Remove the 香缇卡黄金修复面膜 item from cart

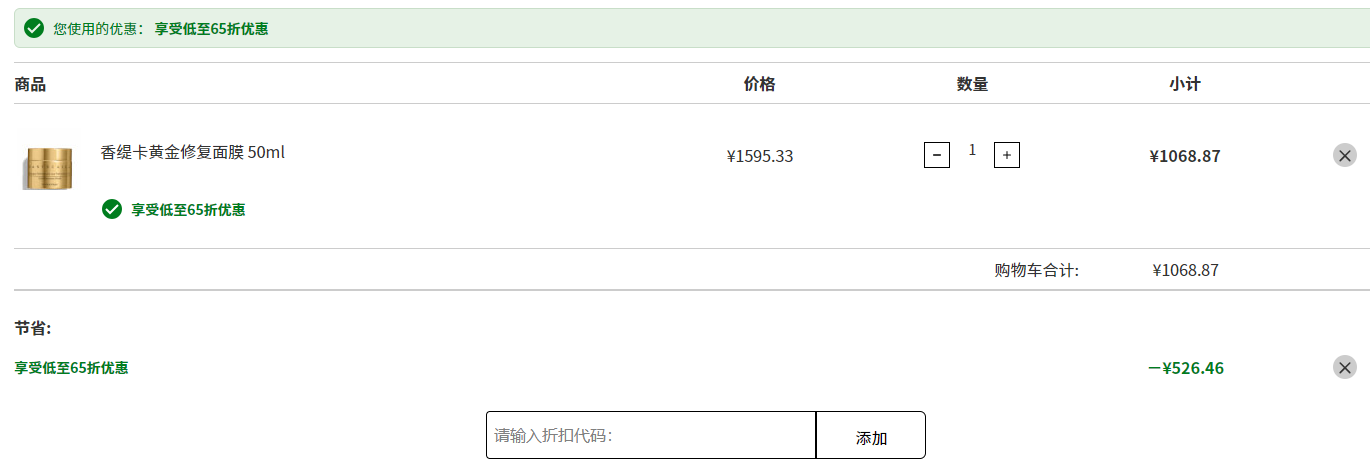(1345, 155)
